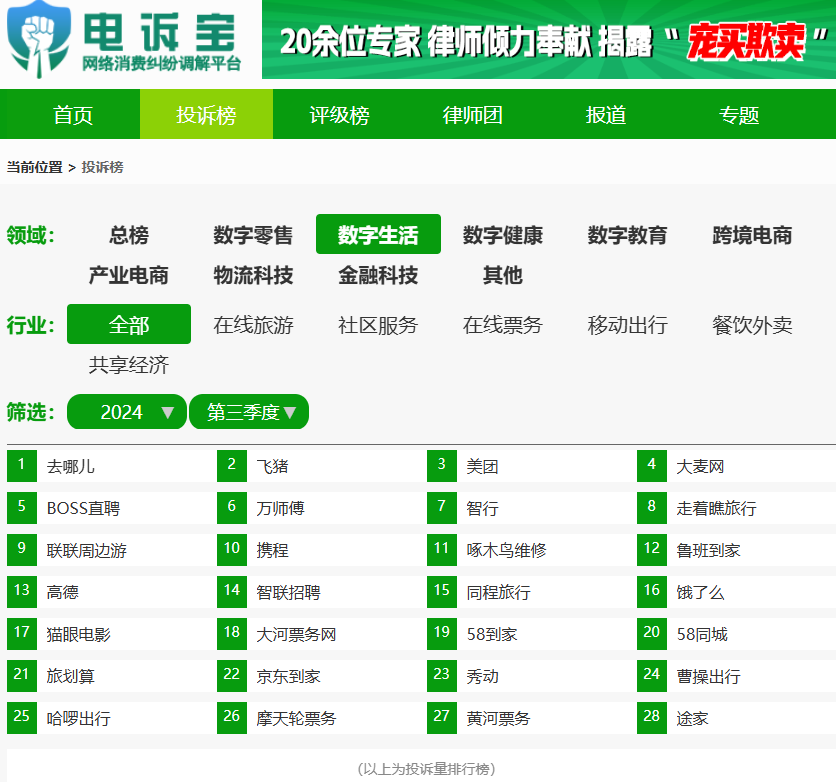This screenshot has height=782, width=836.
Task: Open the 2024 year dropdown
Action: (x=127, y=412)
